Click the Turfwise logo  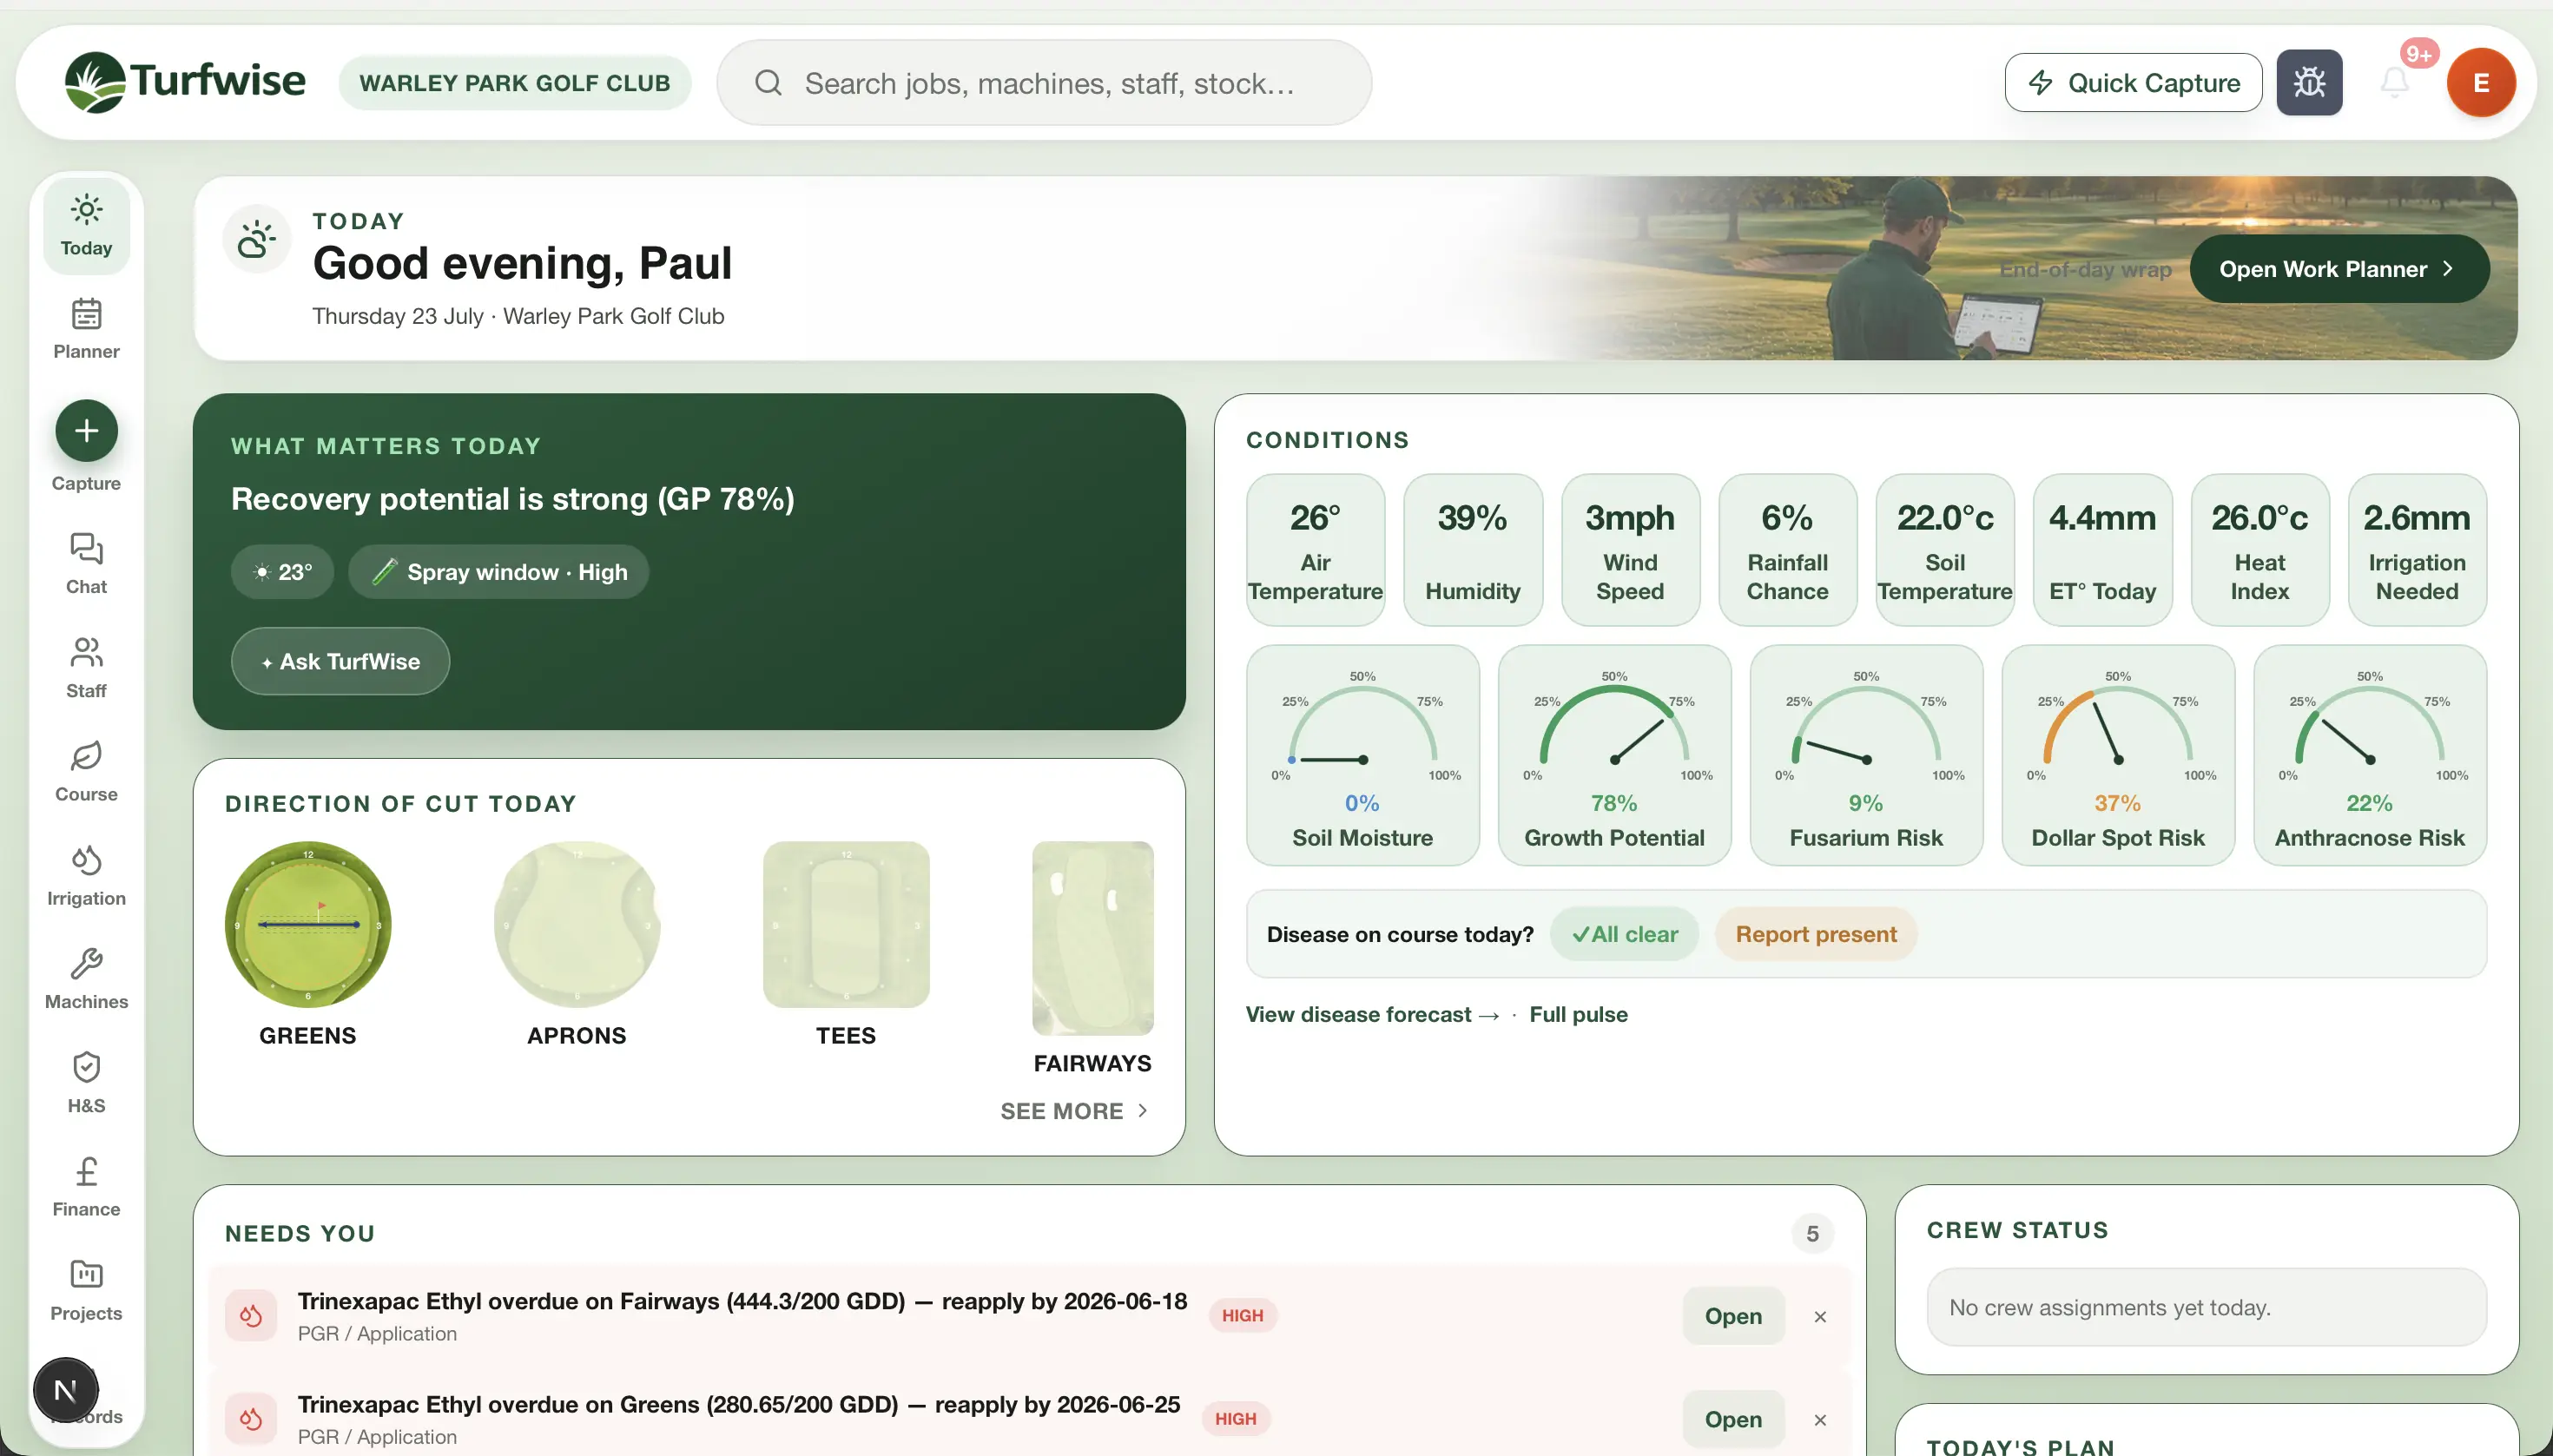click(185, 82)
